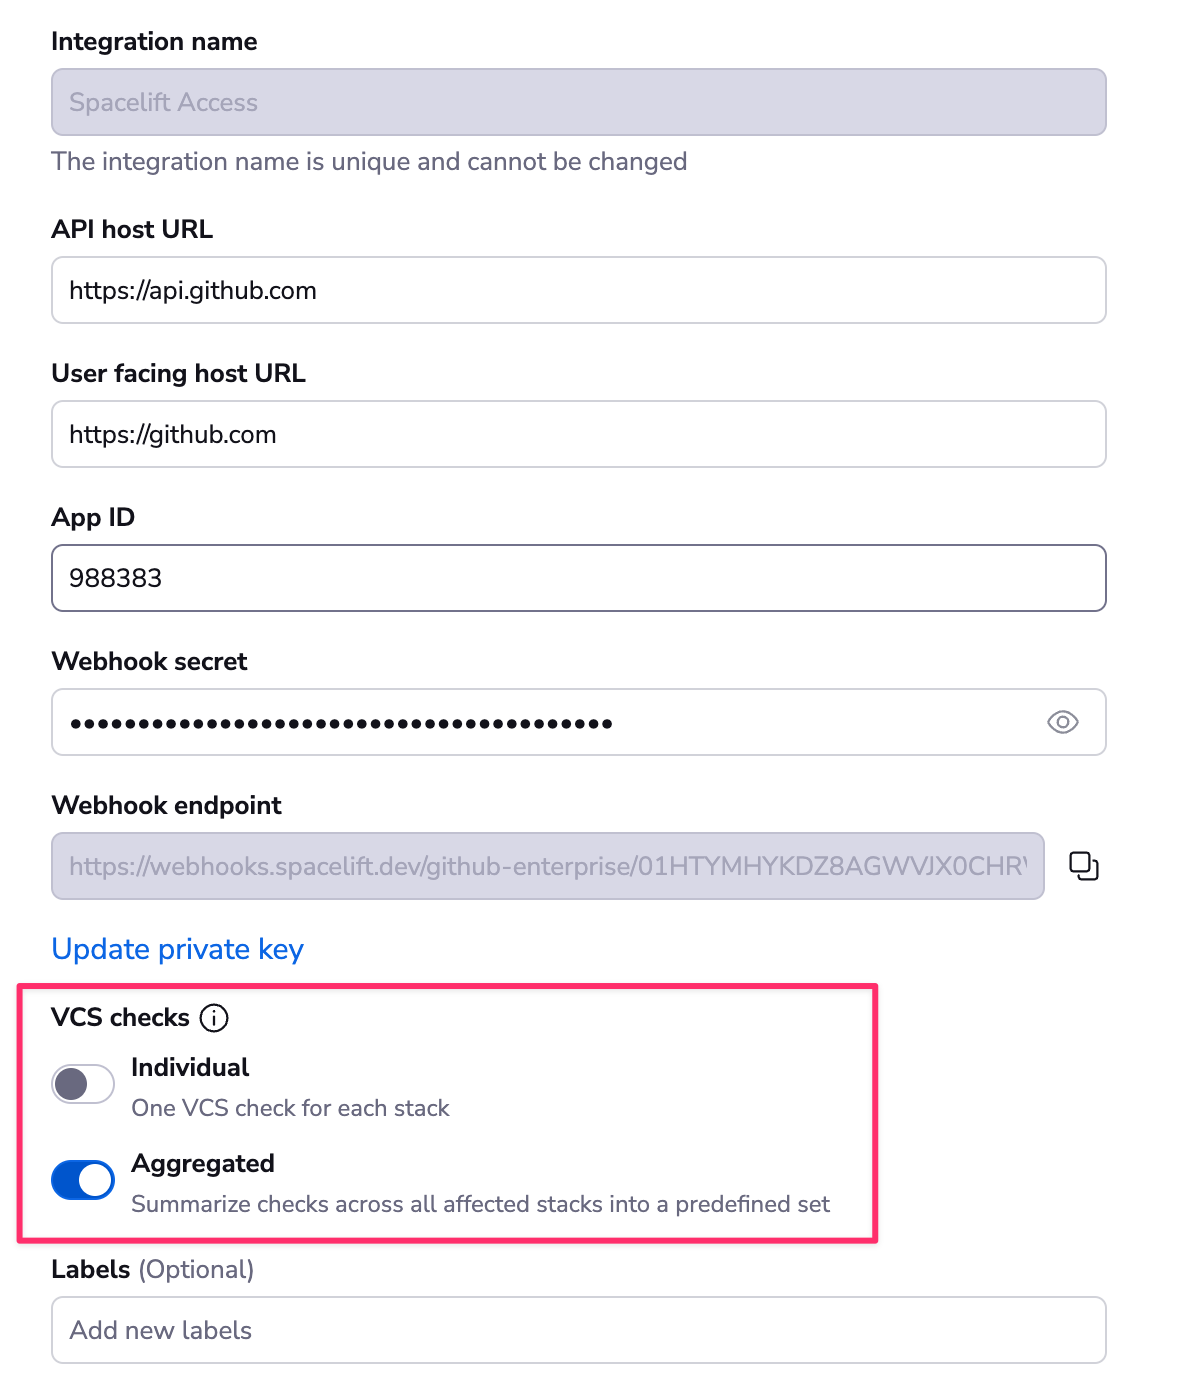
Task: Select the App ID input box
Action: point(578,578)
